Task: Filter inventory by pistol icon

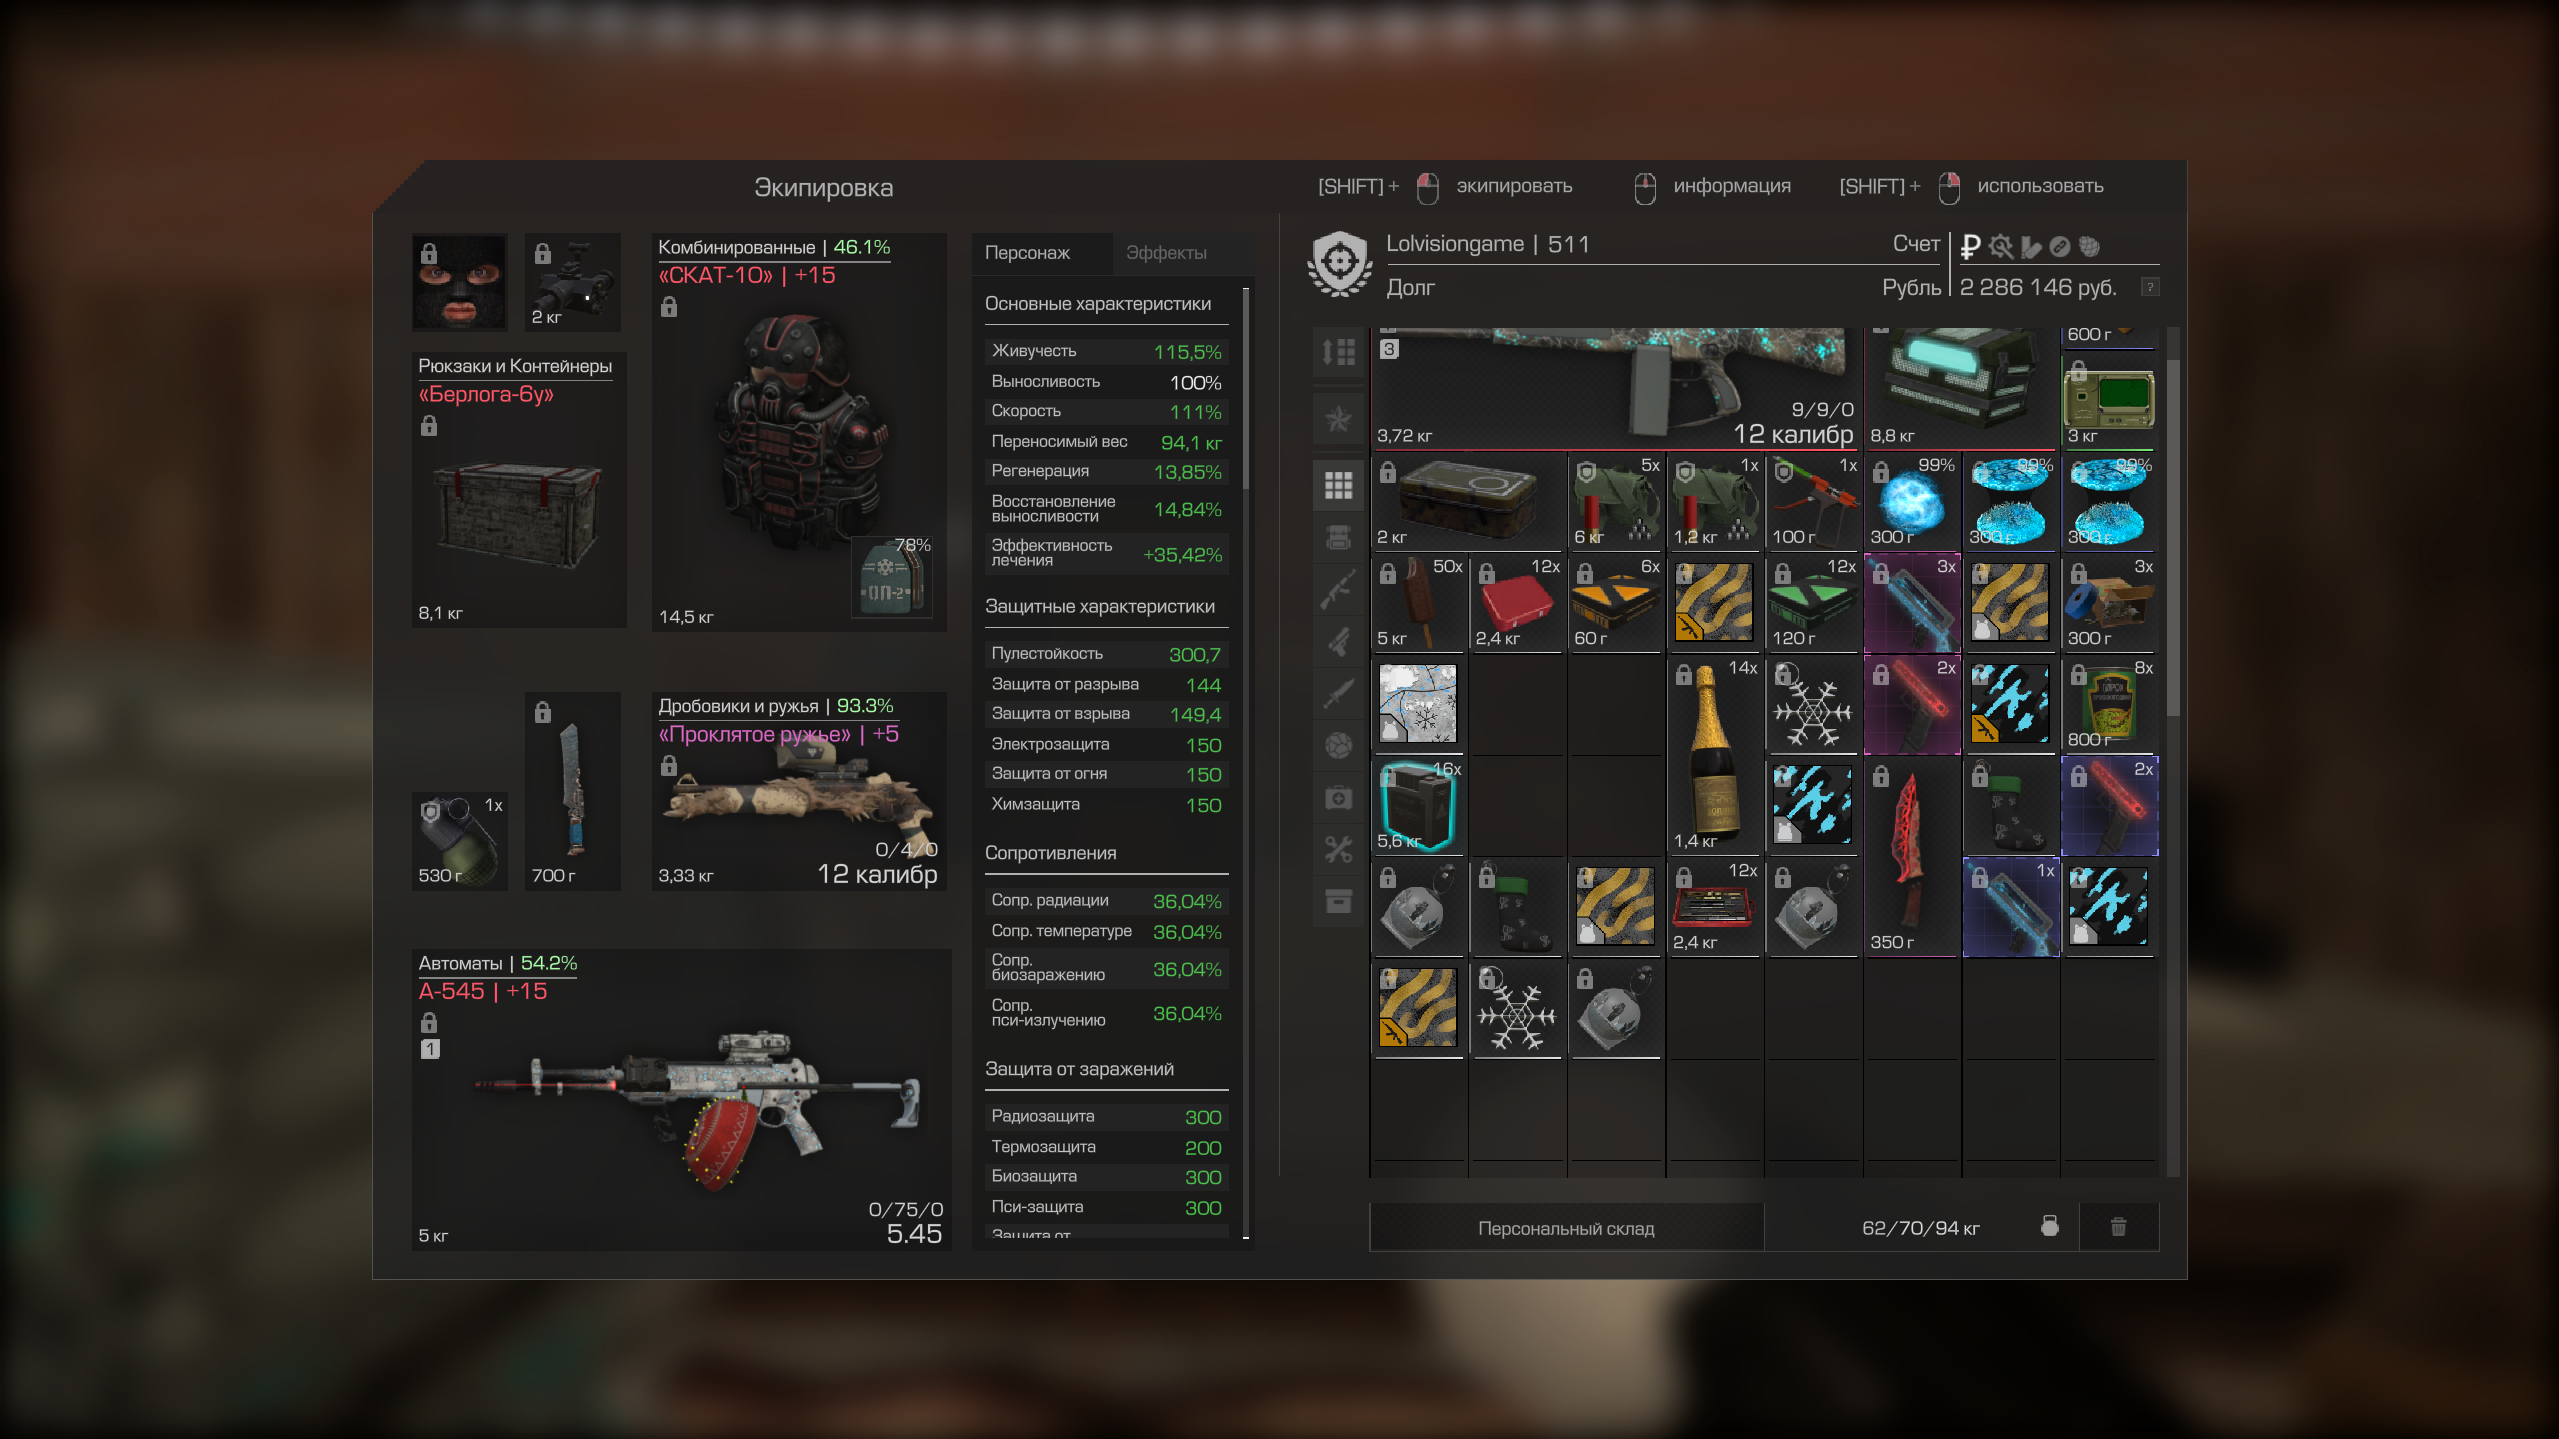Action: 1338,641
